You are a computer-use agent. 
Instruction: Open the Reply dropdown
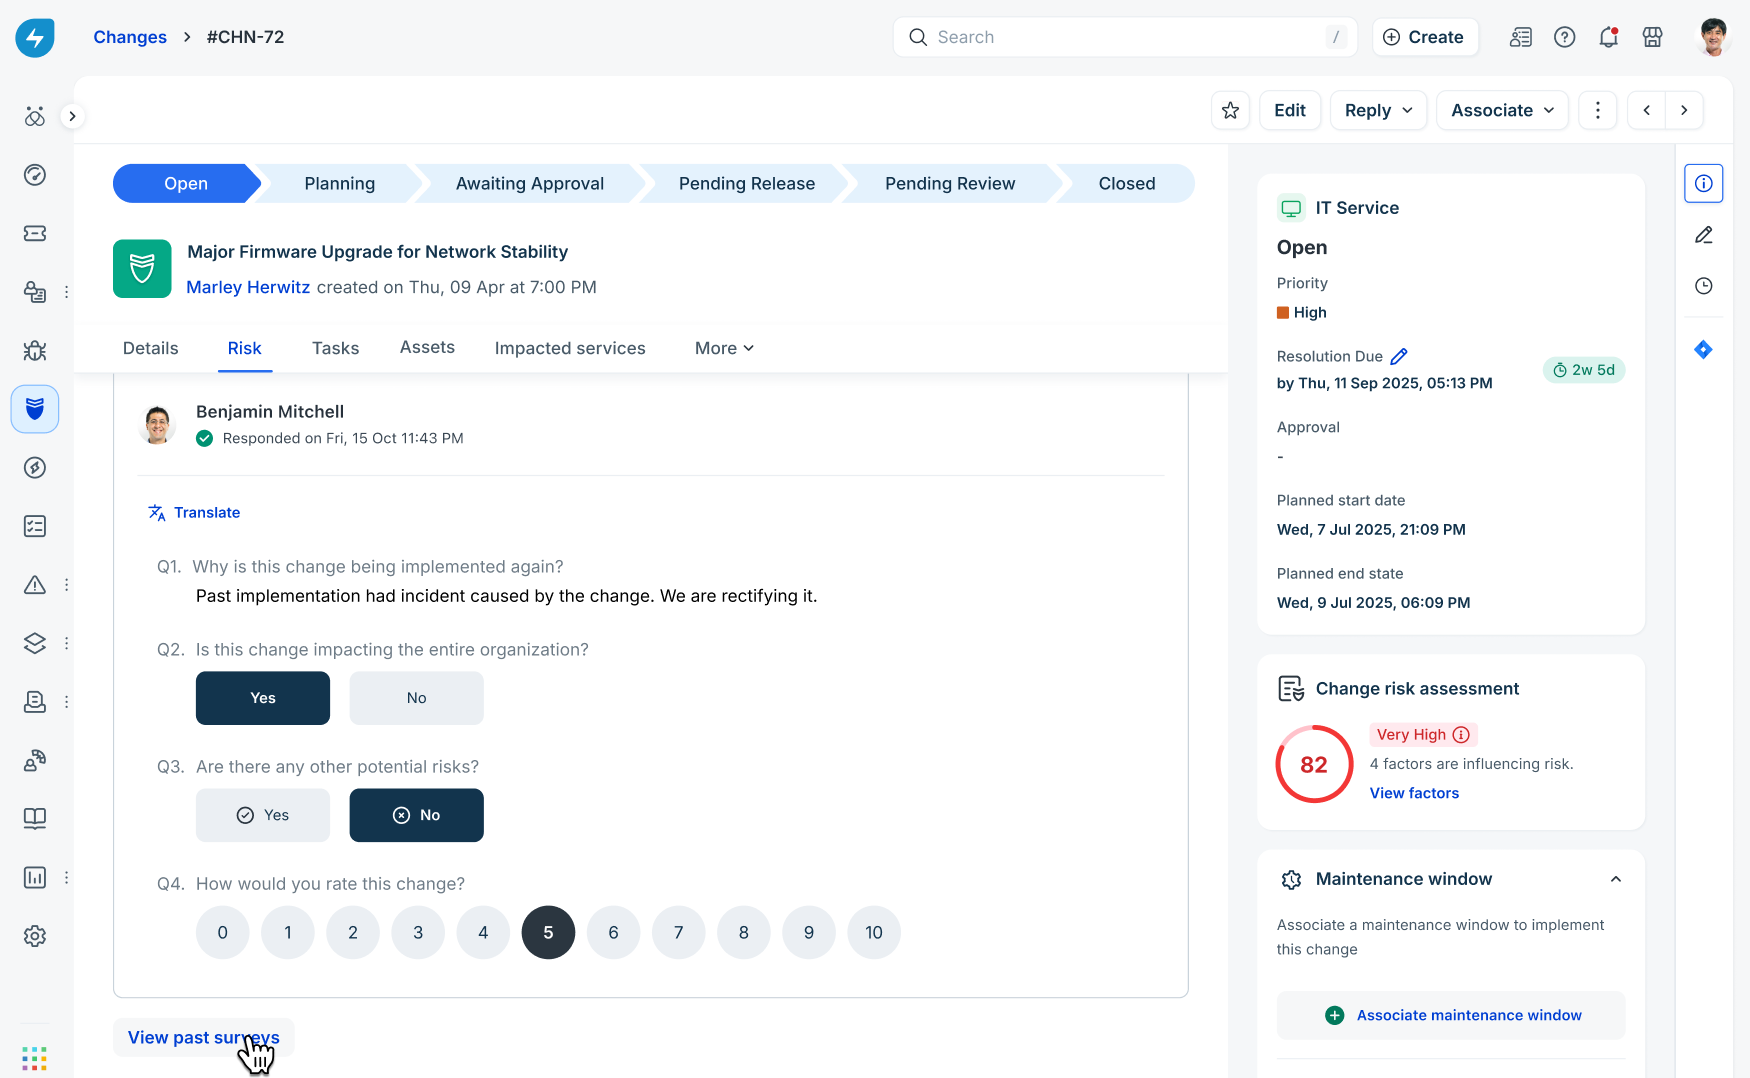pos(1379,110)
